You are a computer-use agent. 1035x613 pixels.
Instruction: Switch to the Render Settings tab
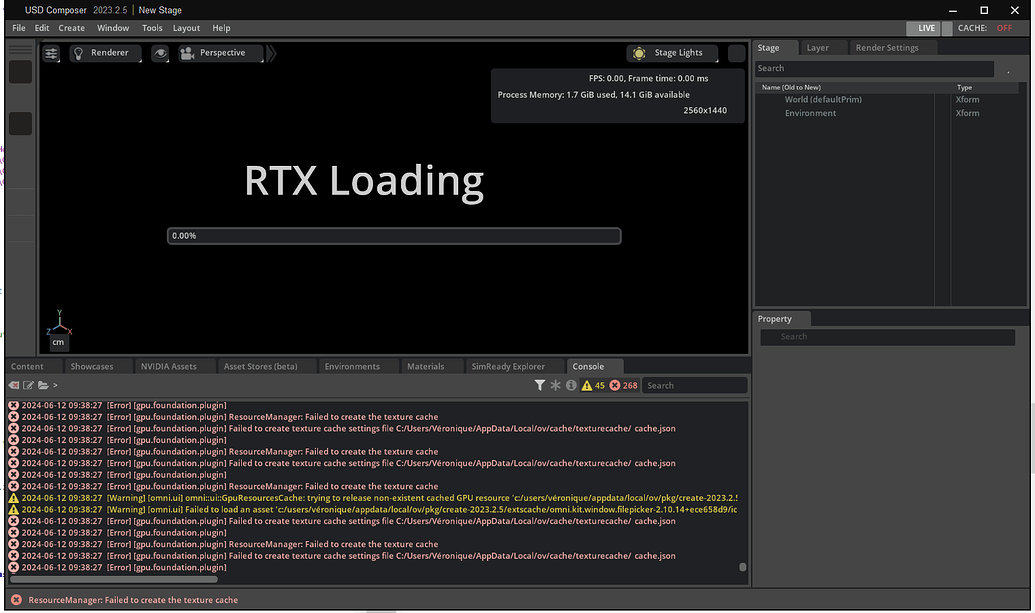point(890,47)
